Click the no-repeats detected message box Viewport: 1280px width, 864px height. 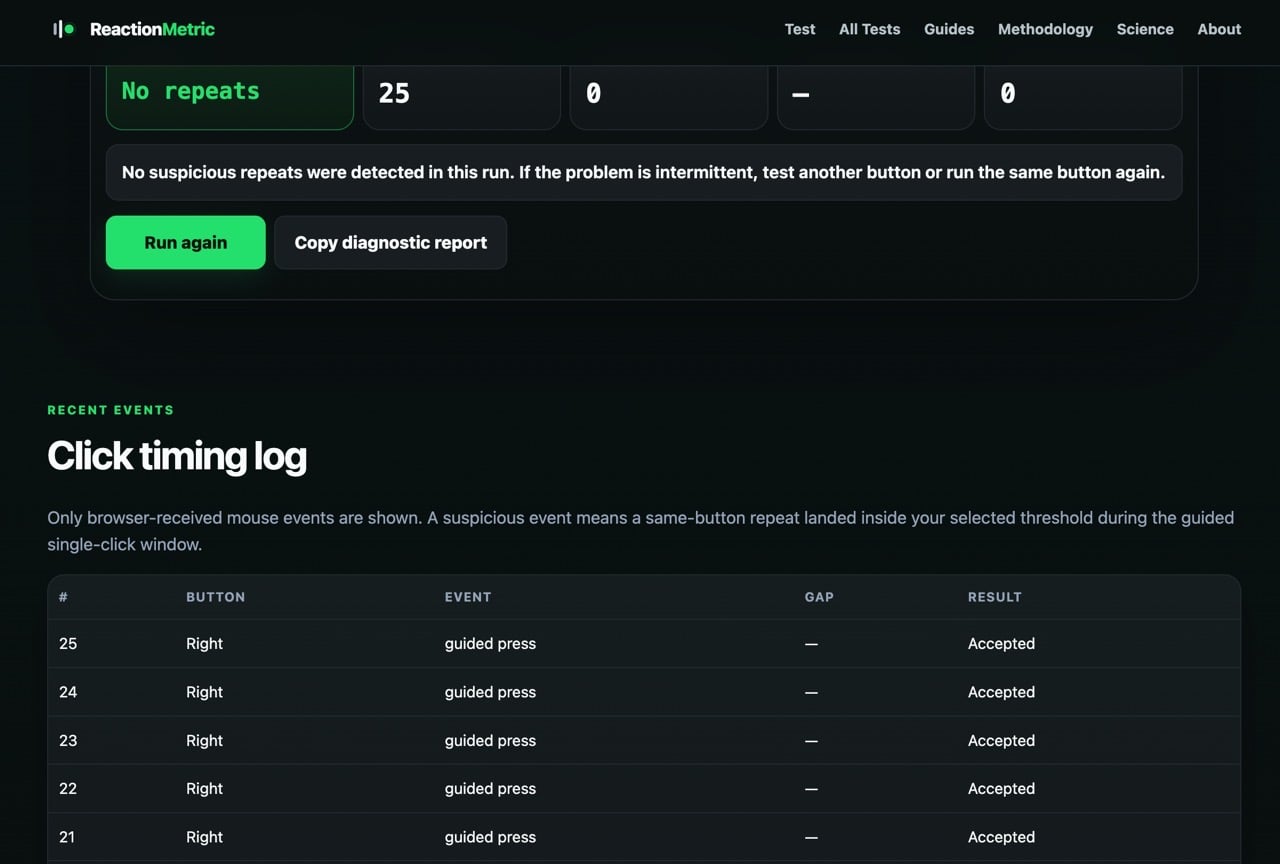click(644, 172)
